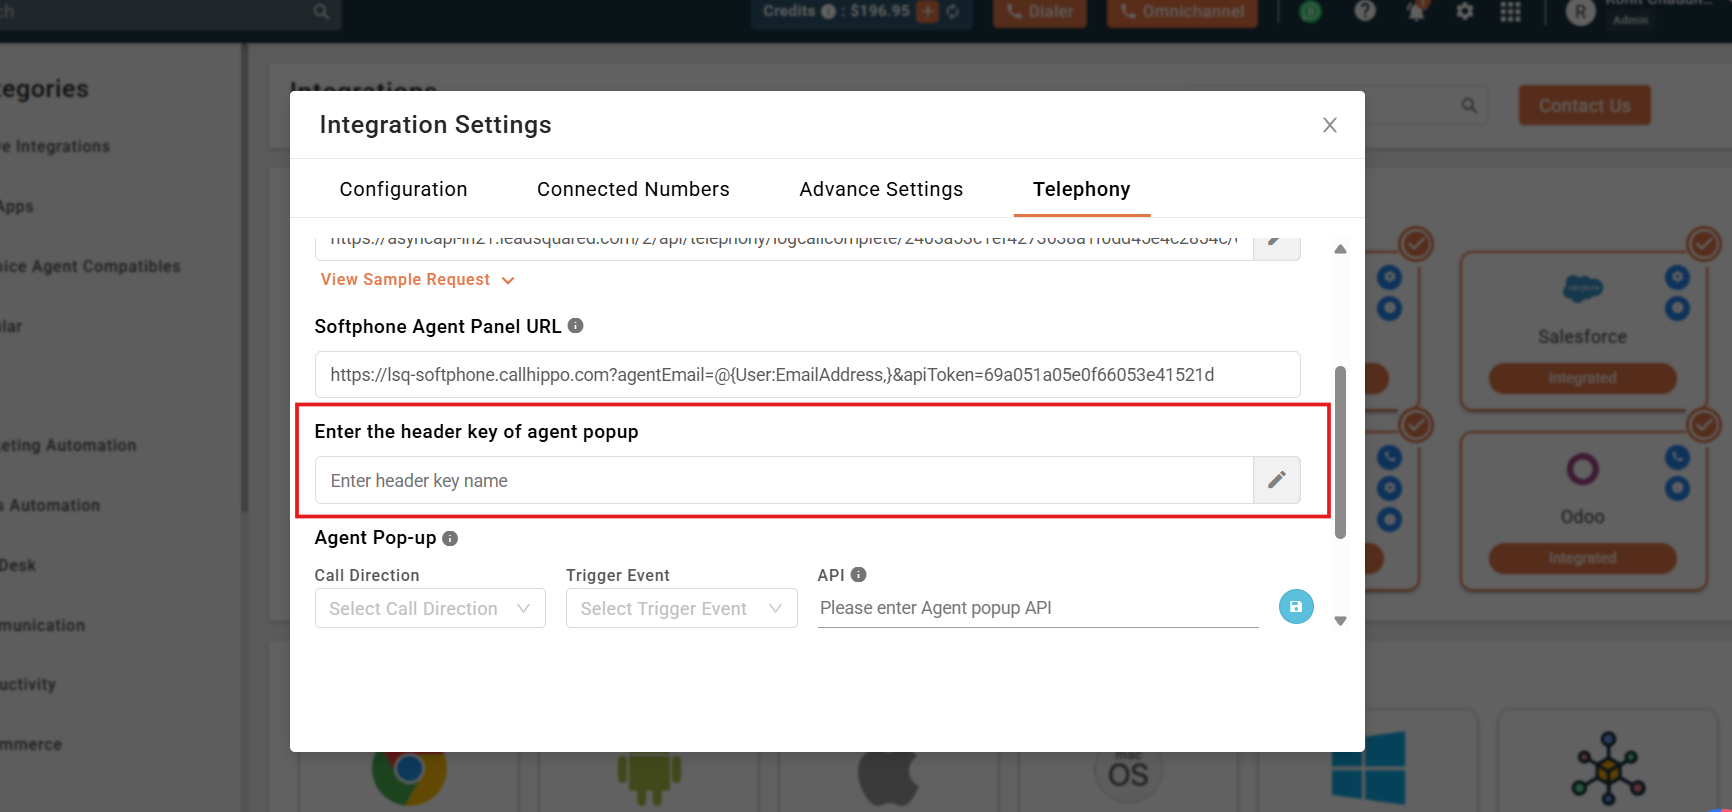Viewport: 1732px width, 812px height.
Task: Select Marketing Automation category in sidebar
Action: tap(68, 445)
